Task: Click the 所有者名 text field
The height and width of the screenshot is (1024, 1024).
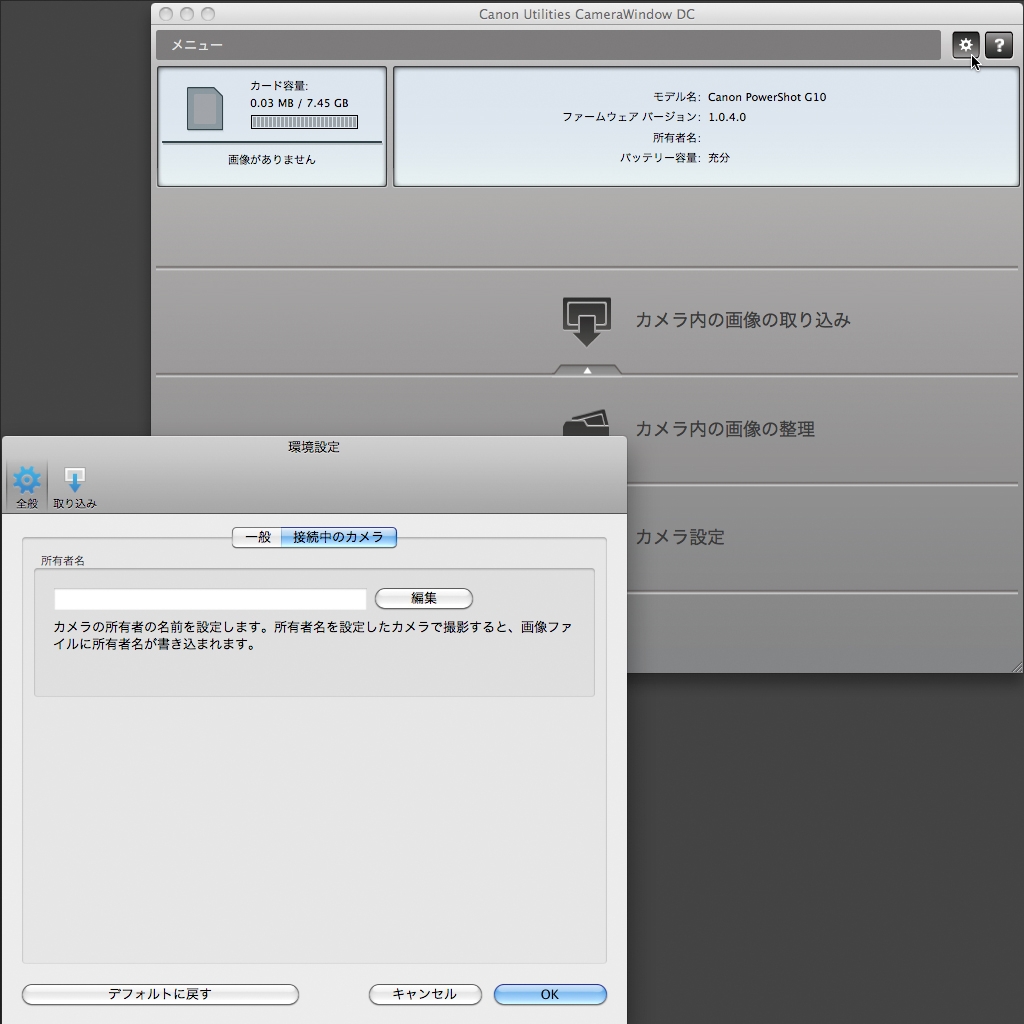Action: point(210,599)
